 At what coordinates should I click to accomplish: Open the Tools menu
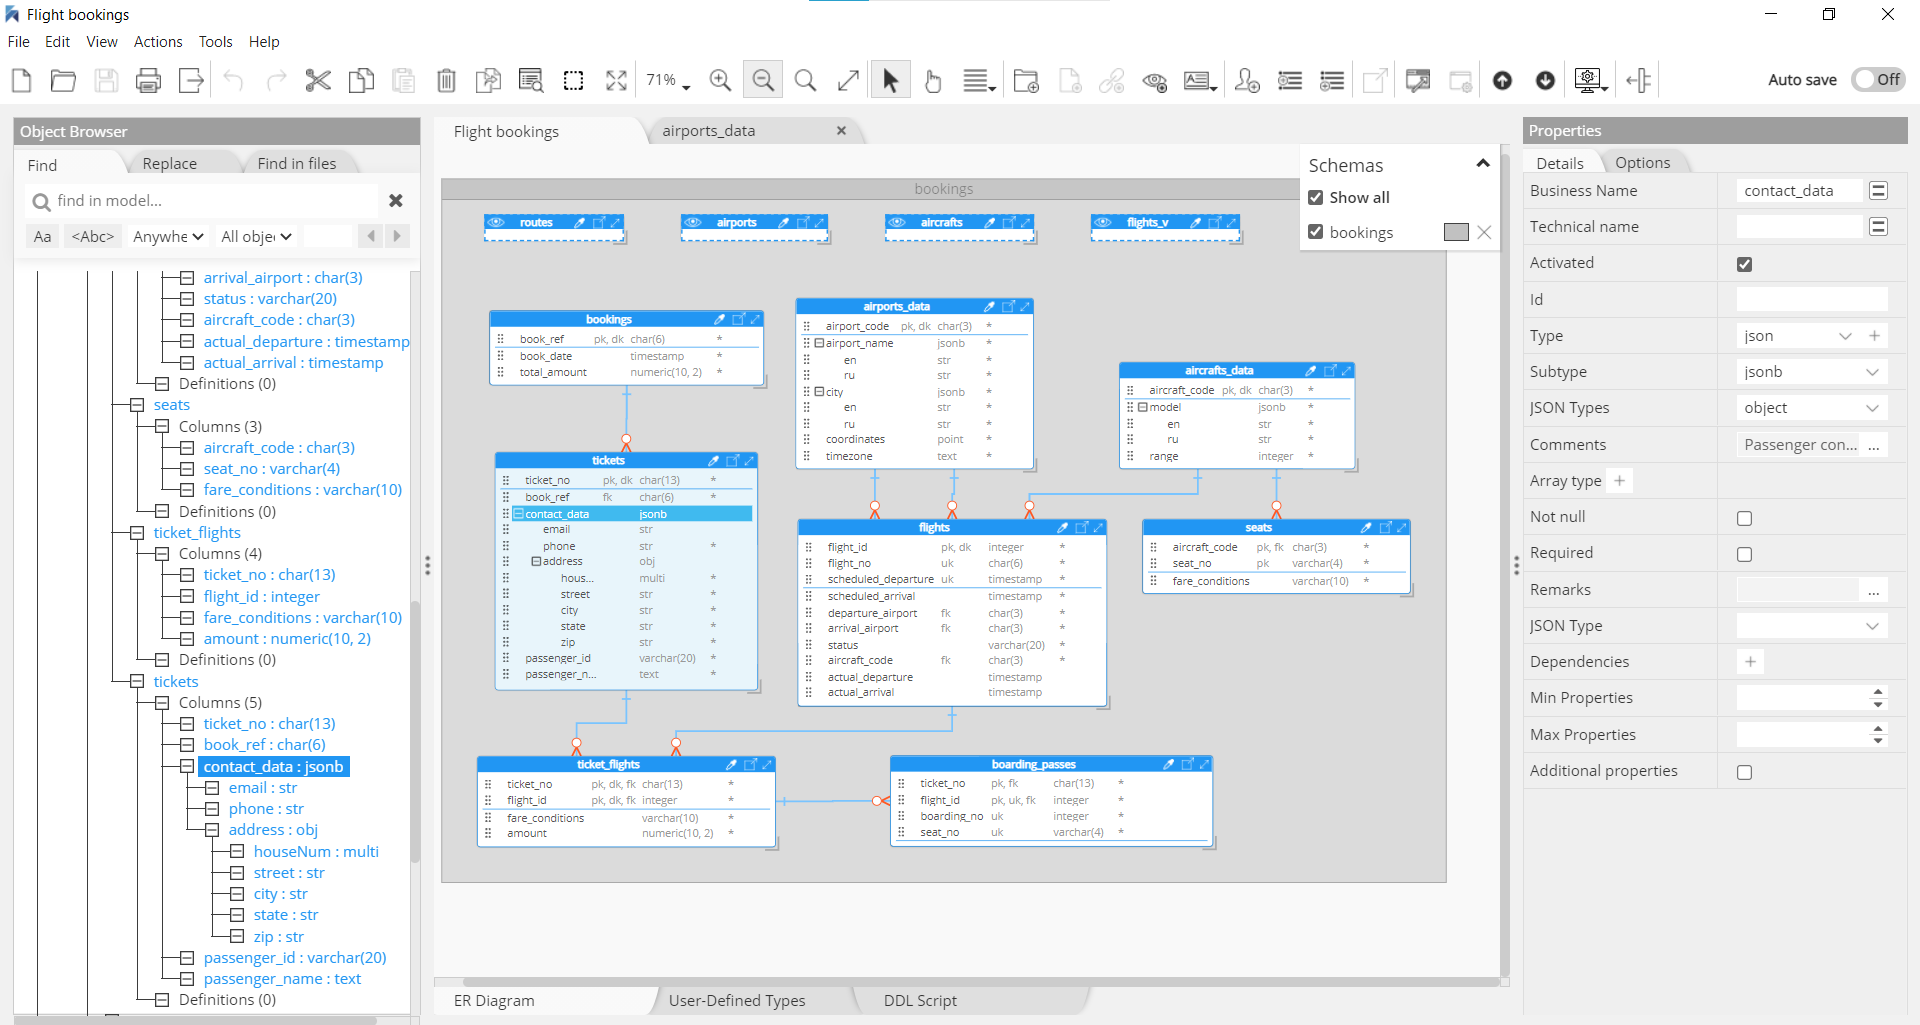[x=215, y=42]
